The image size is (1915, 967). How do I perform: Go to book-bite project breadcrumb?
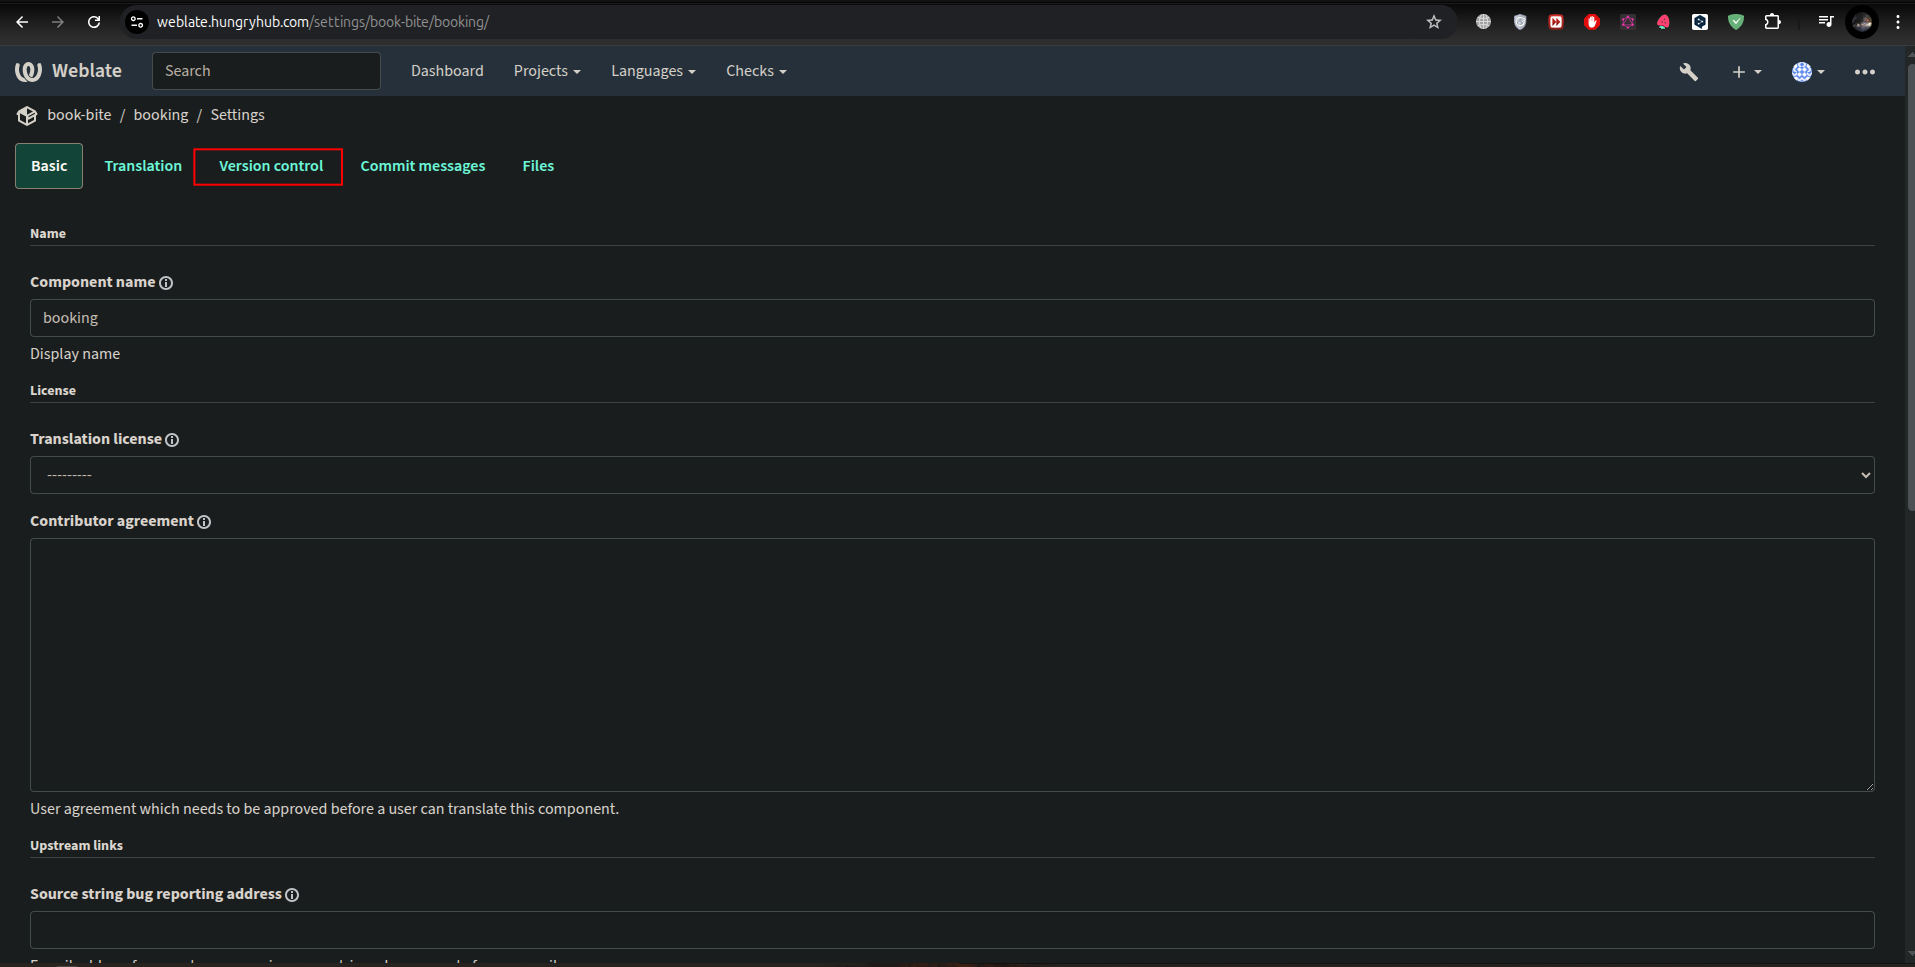[x=79, y=115]
